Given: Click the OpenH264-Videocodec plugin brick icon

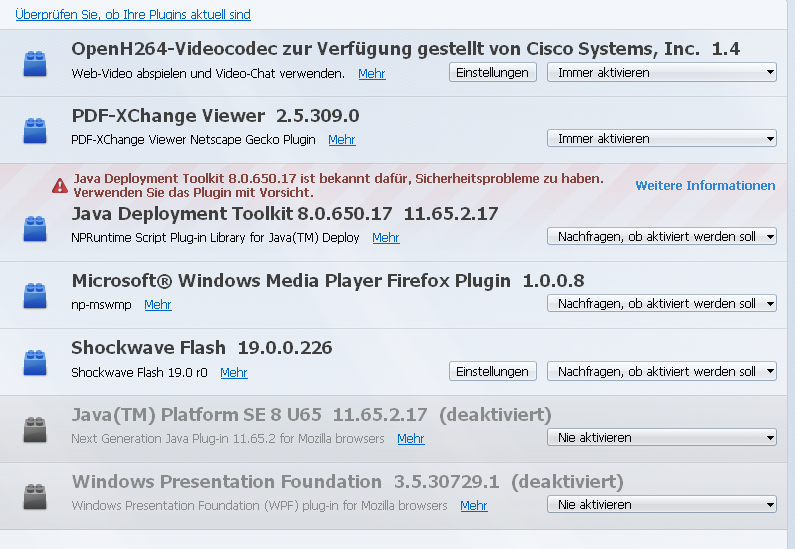Looking at the screenshot, I should (35, 63).
